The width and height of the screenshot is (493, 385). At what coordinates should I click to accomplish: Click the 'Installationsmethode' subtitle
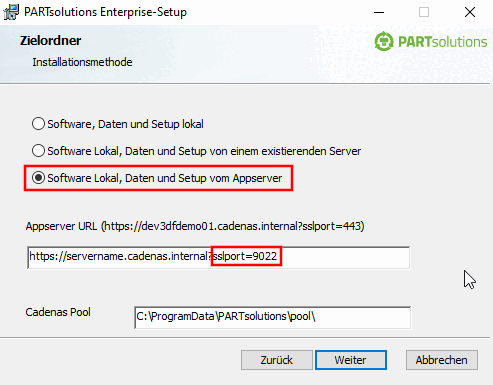pyautogui.click(x=82, y=62)
